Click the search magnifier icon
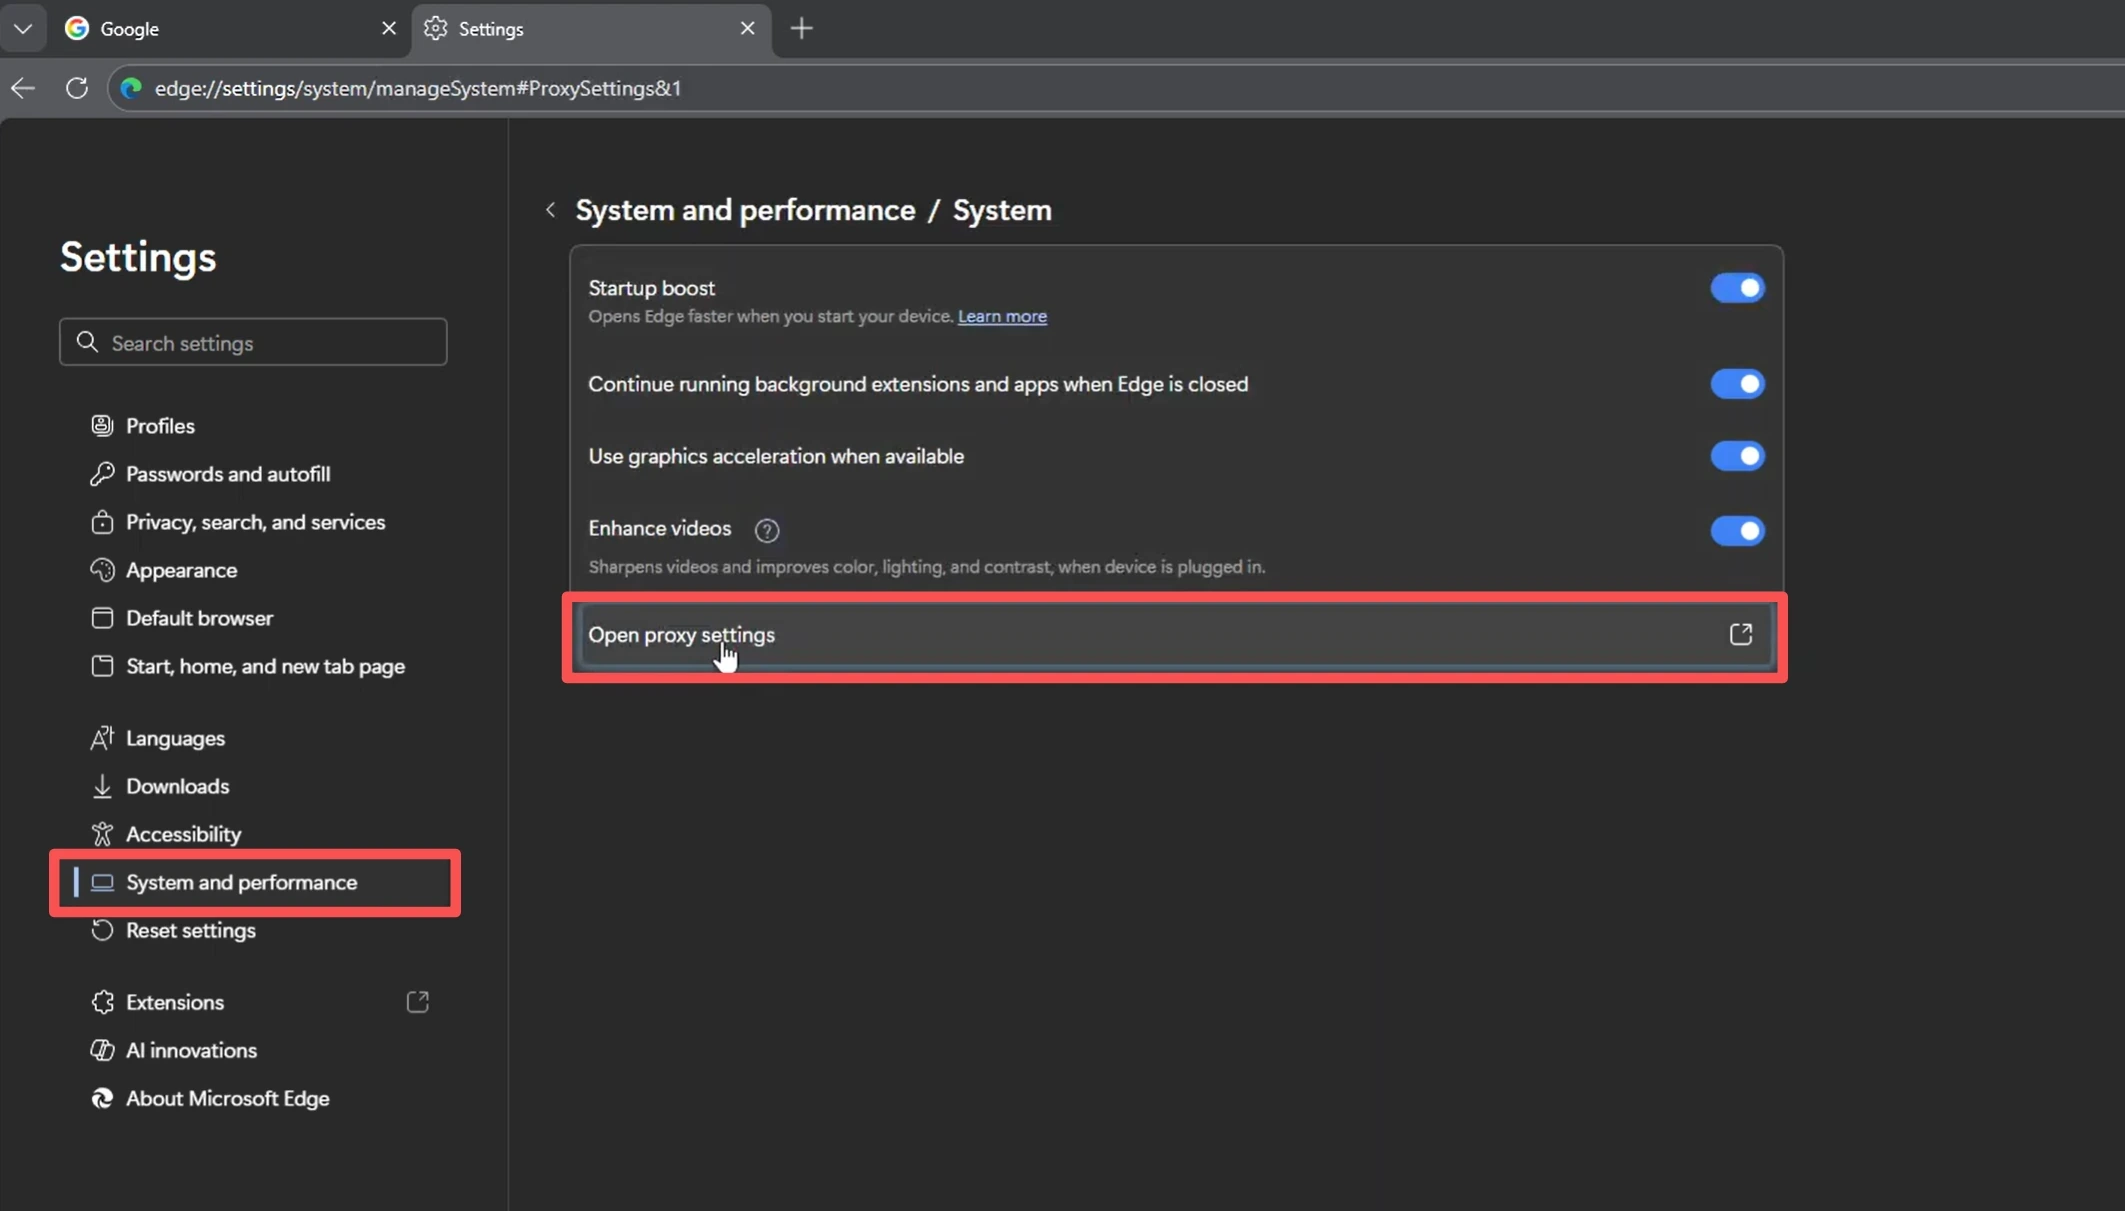The image size is (2125, 1211). coord(88,342)
